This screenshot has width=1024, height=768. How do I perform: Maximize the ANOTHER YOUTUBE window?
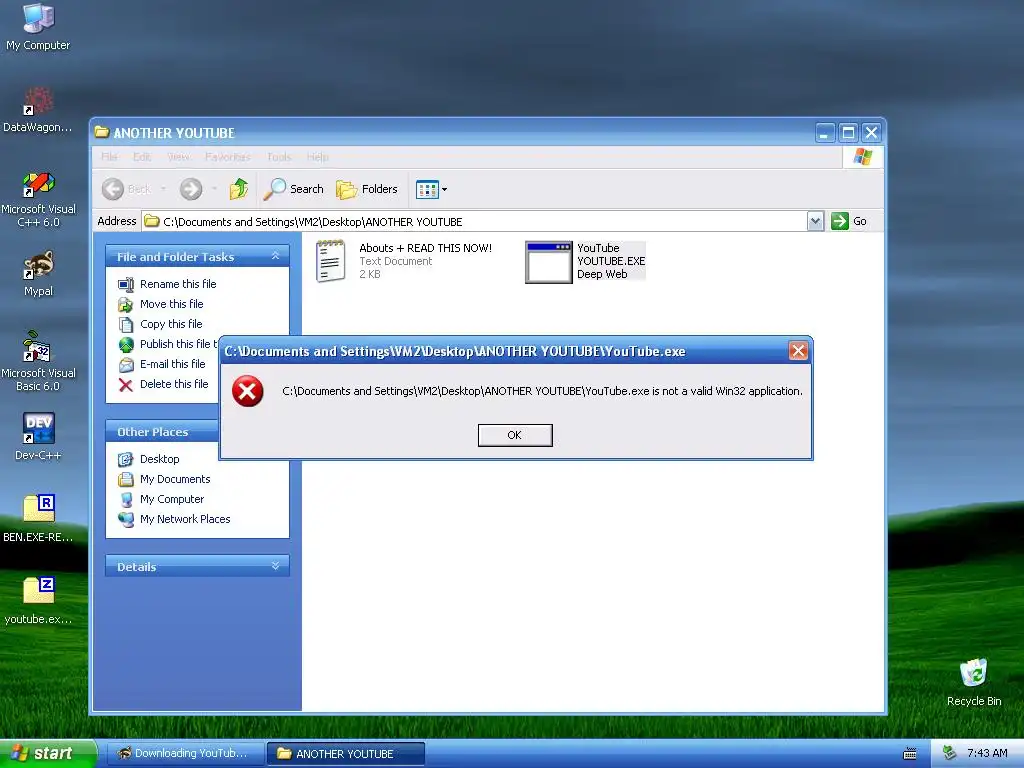point(848,133)
